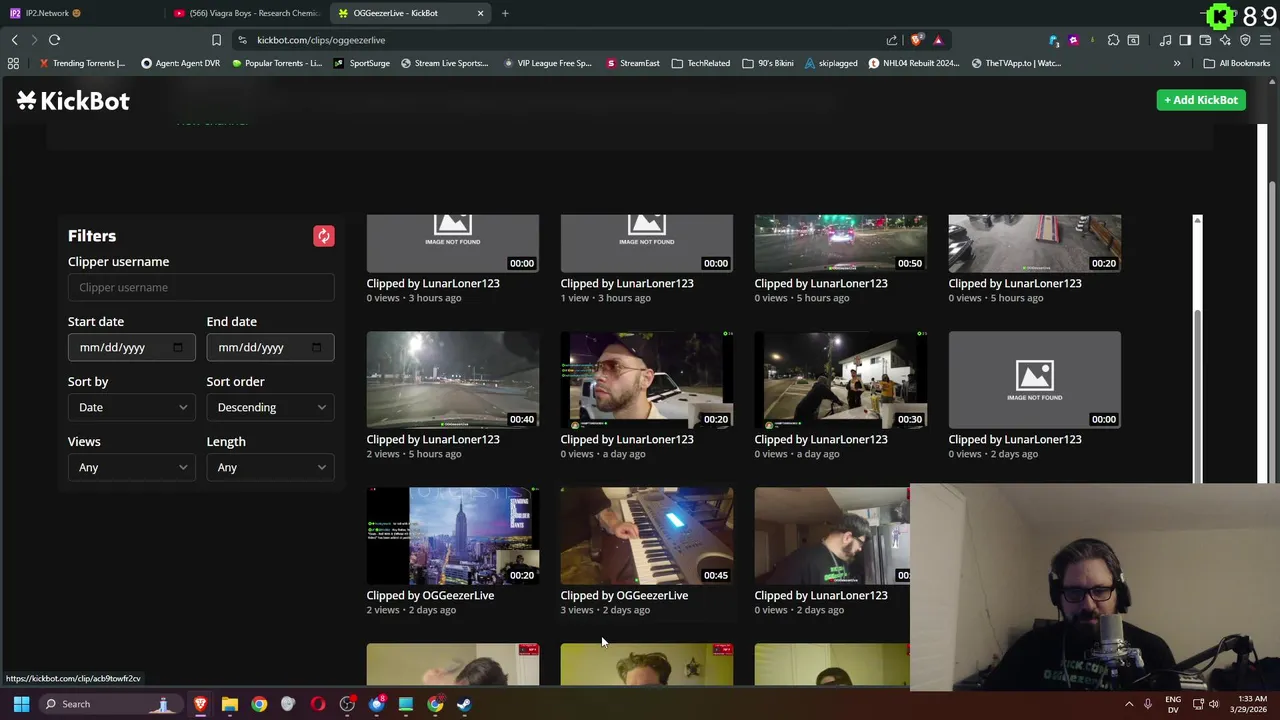This screenshot has width=1280, height=720.
Task: Open the SportSurge bookmark
Action: [362, 63]
